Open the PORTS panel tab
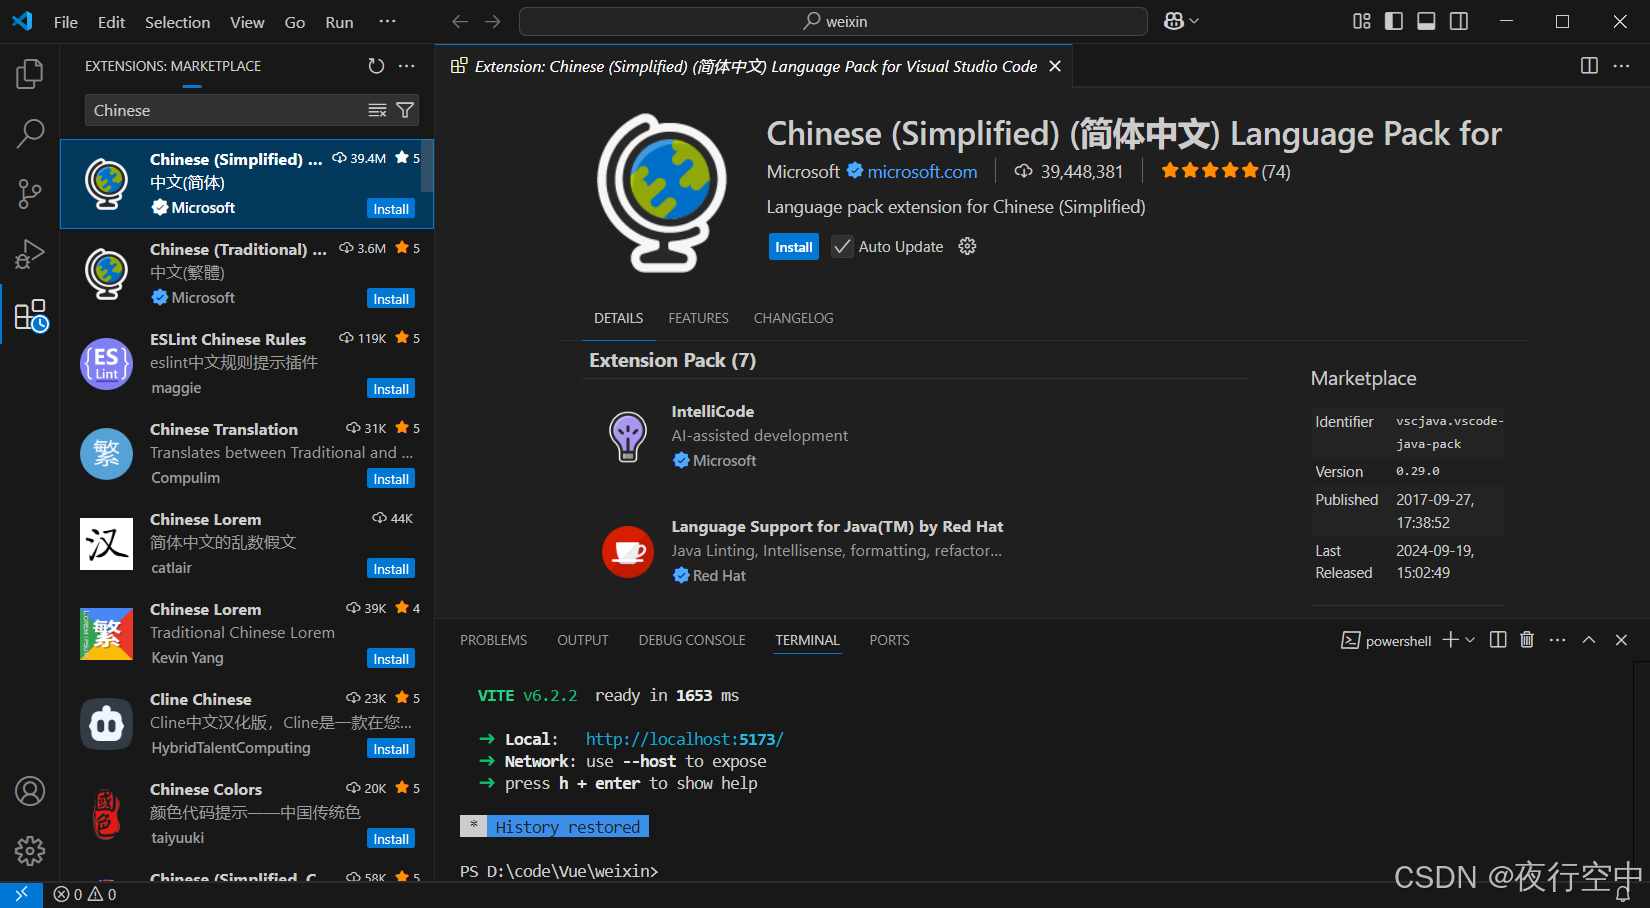 coord(889,640)
